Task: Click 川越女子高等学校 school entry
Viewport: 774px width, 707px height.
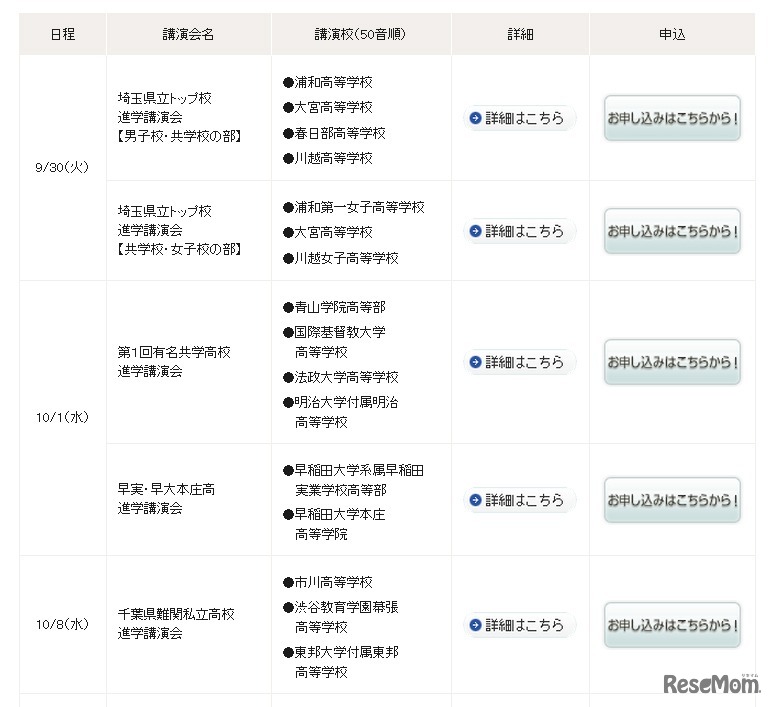Action: click(341, 258)
